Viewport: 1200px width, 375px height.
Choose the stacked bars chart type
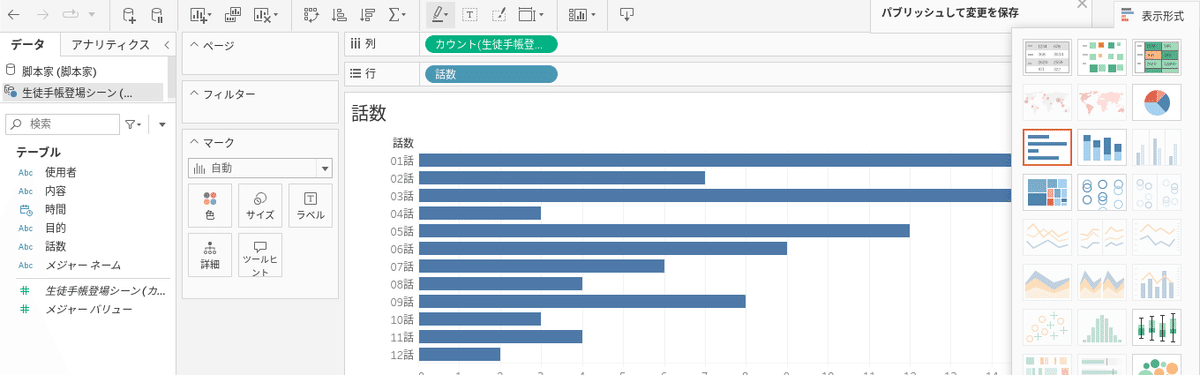click(x=1102, y=146)
